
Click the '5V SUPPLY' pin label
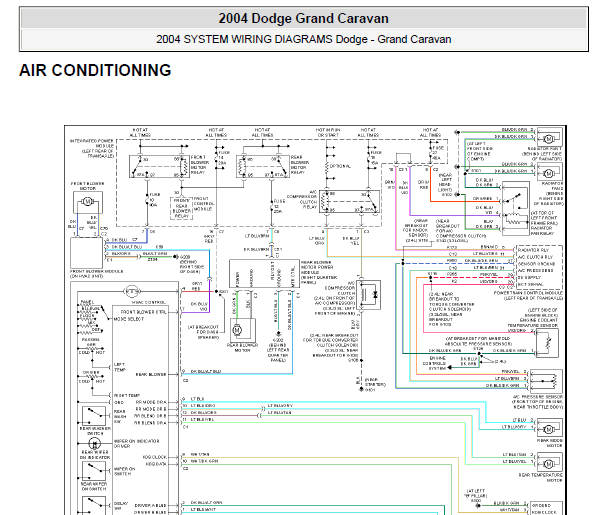pyautogui.click(x=529, y=277)
